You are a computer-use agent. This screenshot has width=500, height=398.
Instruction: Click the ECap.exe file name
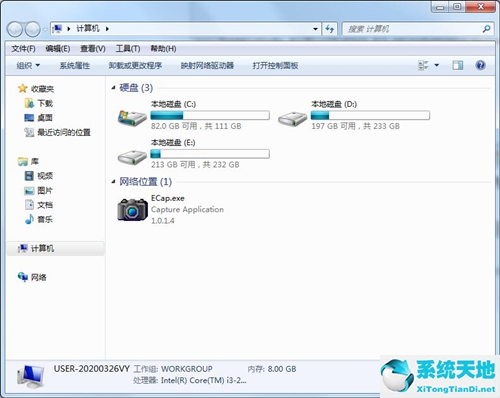[x=168, y=198]
